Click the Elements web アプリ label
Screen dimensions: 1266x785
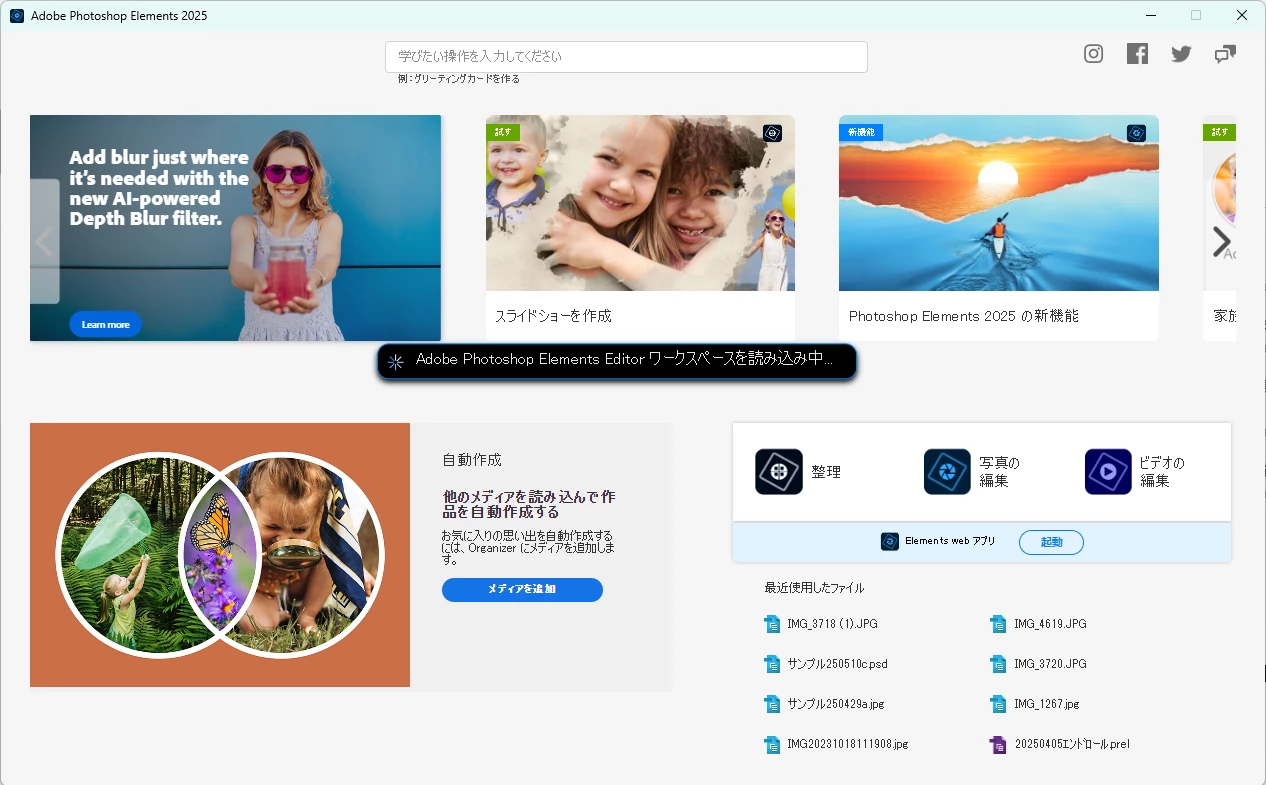(950, 541)
